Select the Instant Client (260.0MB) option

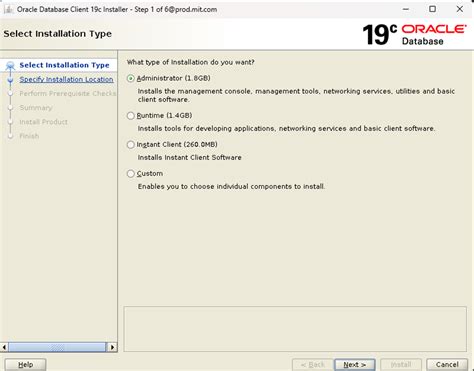pyautogui.click(x=131, y=145)
